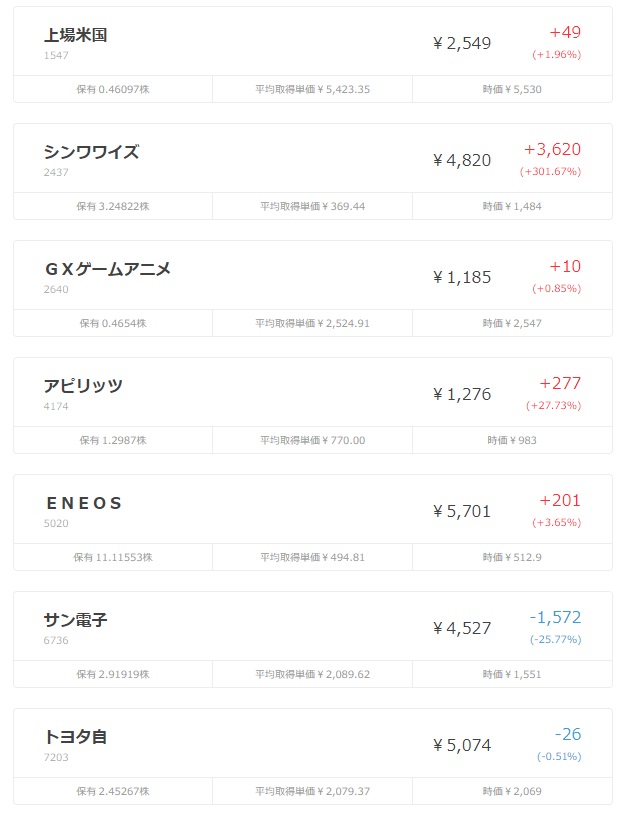Click 保有 0.46097株 holdings cell
The image size is (623, 813).
point(113,89)
